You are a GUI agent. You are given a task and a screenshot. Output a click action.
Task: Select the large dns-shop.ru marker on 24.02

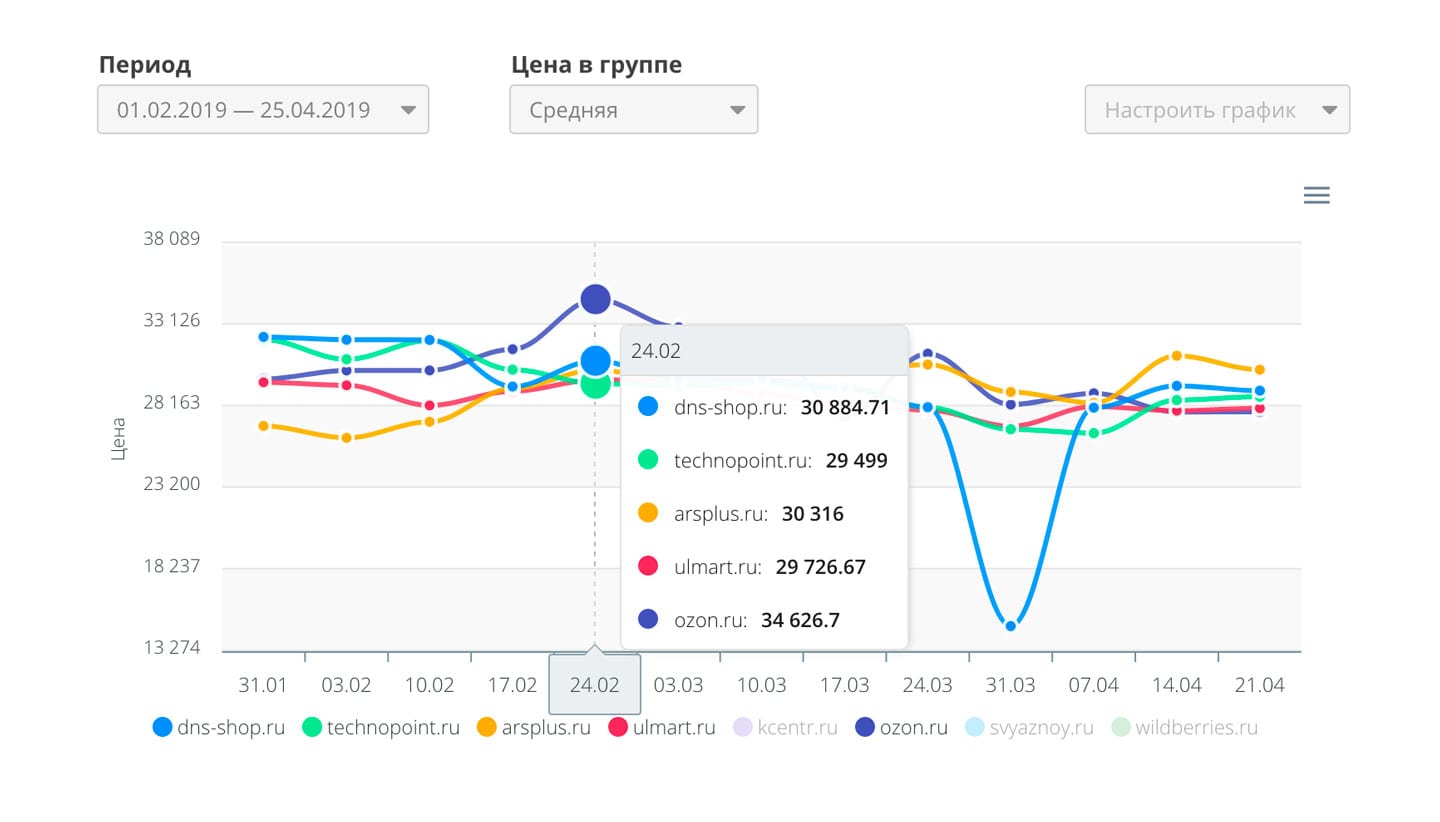click(595, 360)
